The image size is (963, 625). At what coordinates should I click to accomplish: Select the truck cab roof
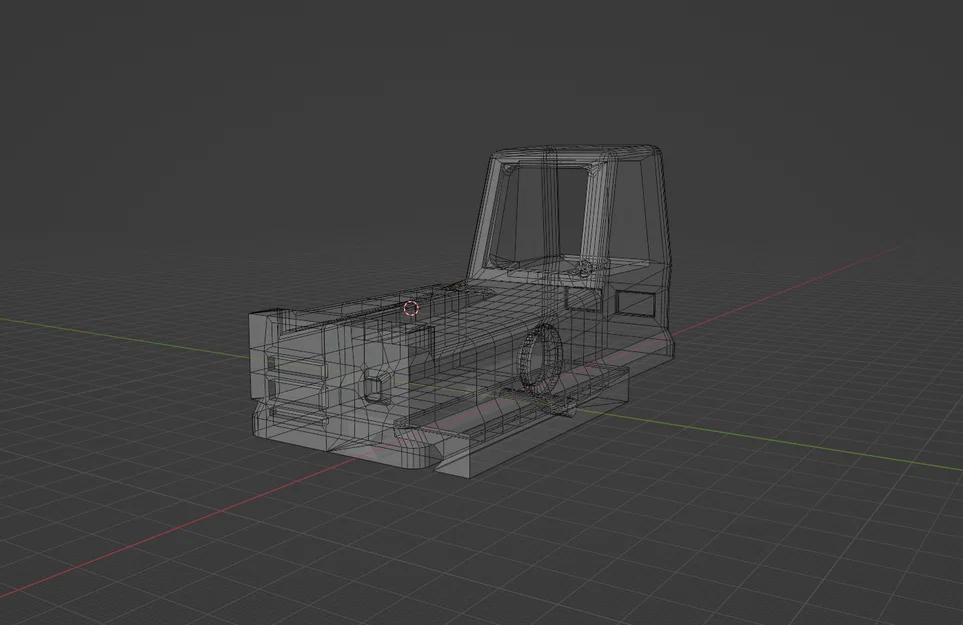point(577,153)
